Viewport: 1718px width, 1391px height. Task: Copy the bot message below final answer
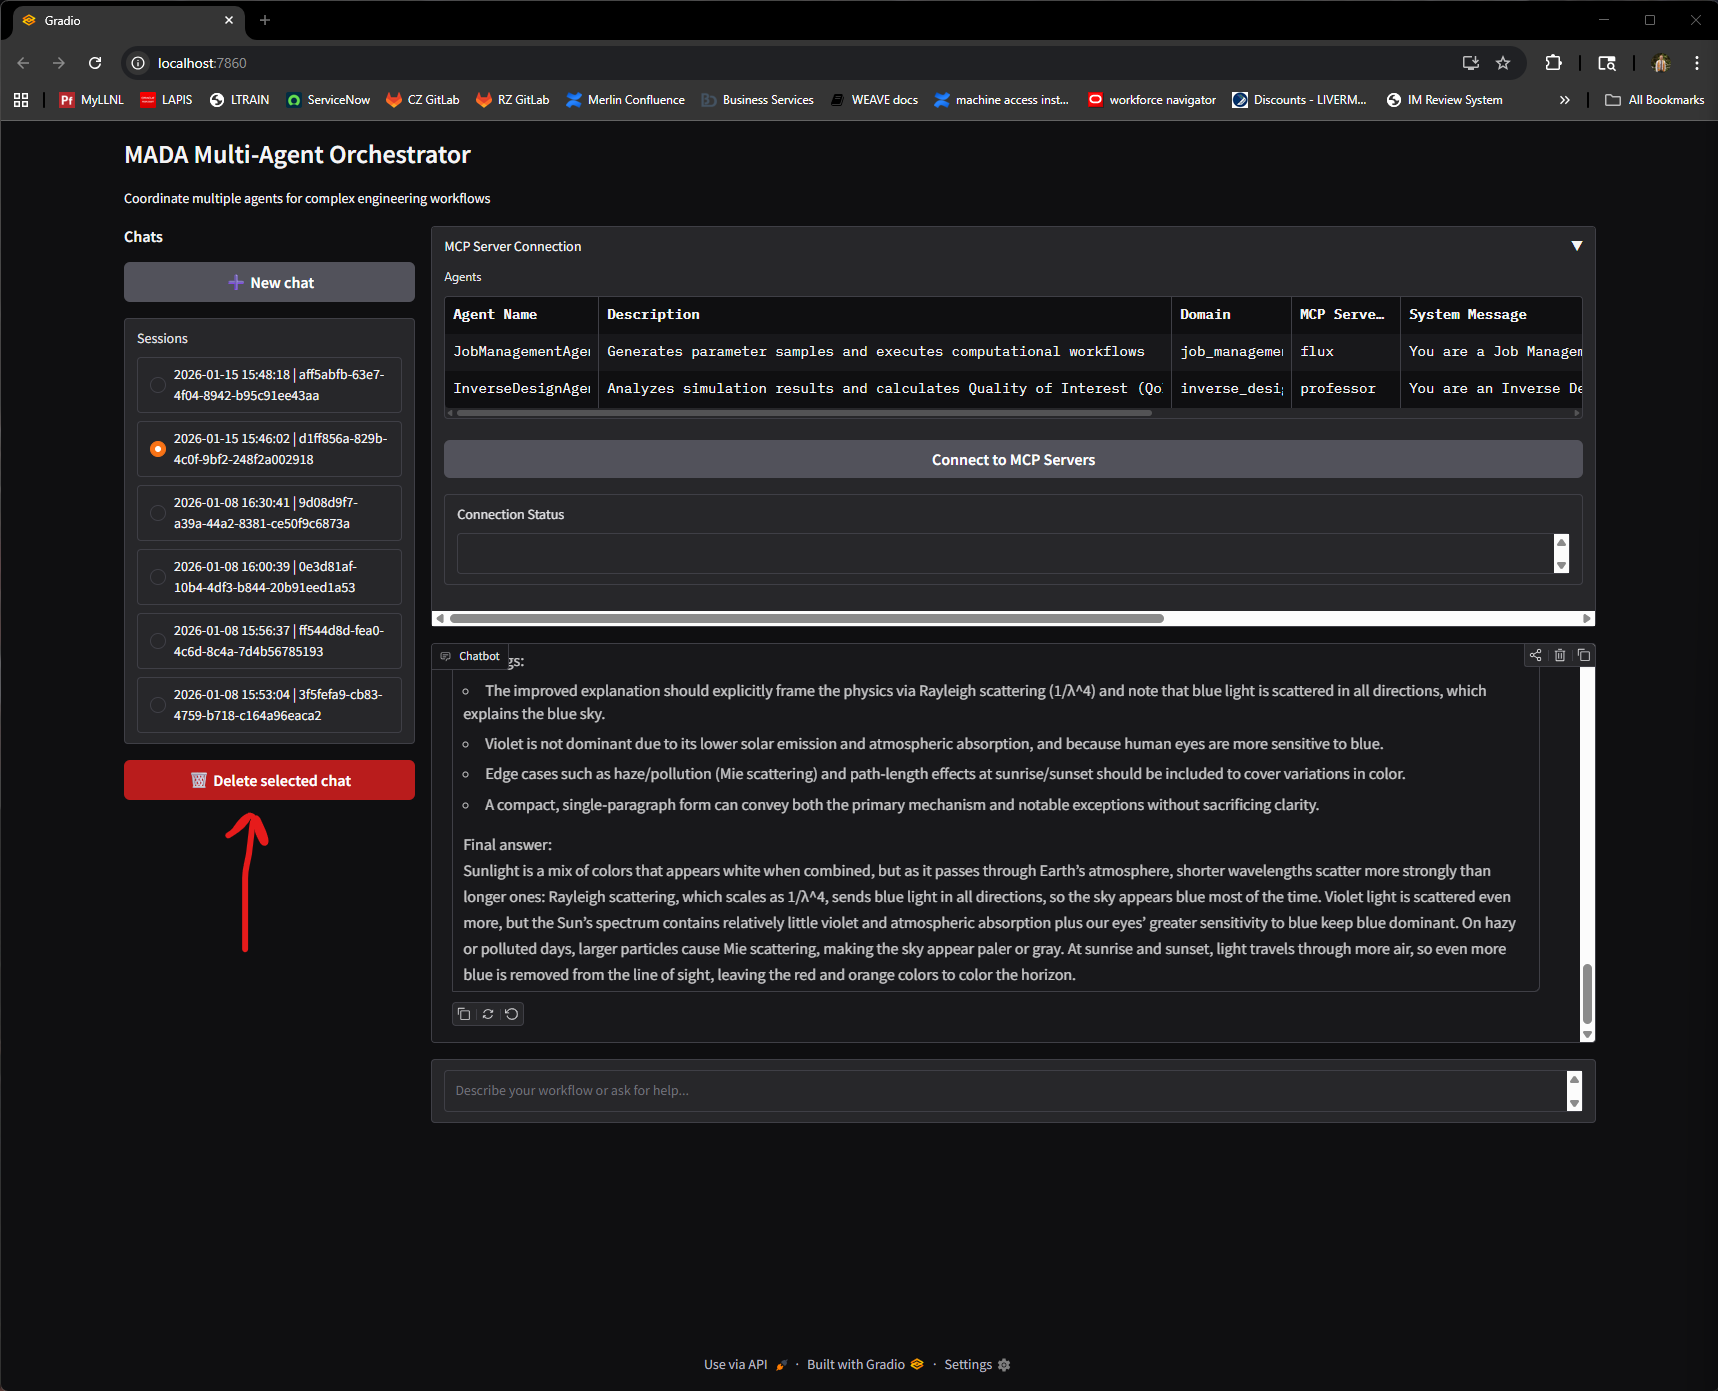(464, 1014)
